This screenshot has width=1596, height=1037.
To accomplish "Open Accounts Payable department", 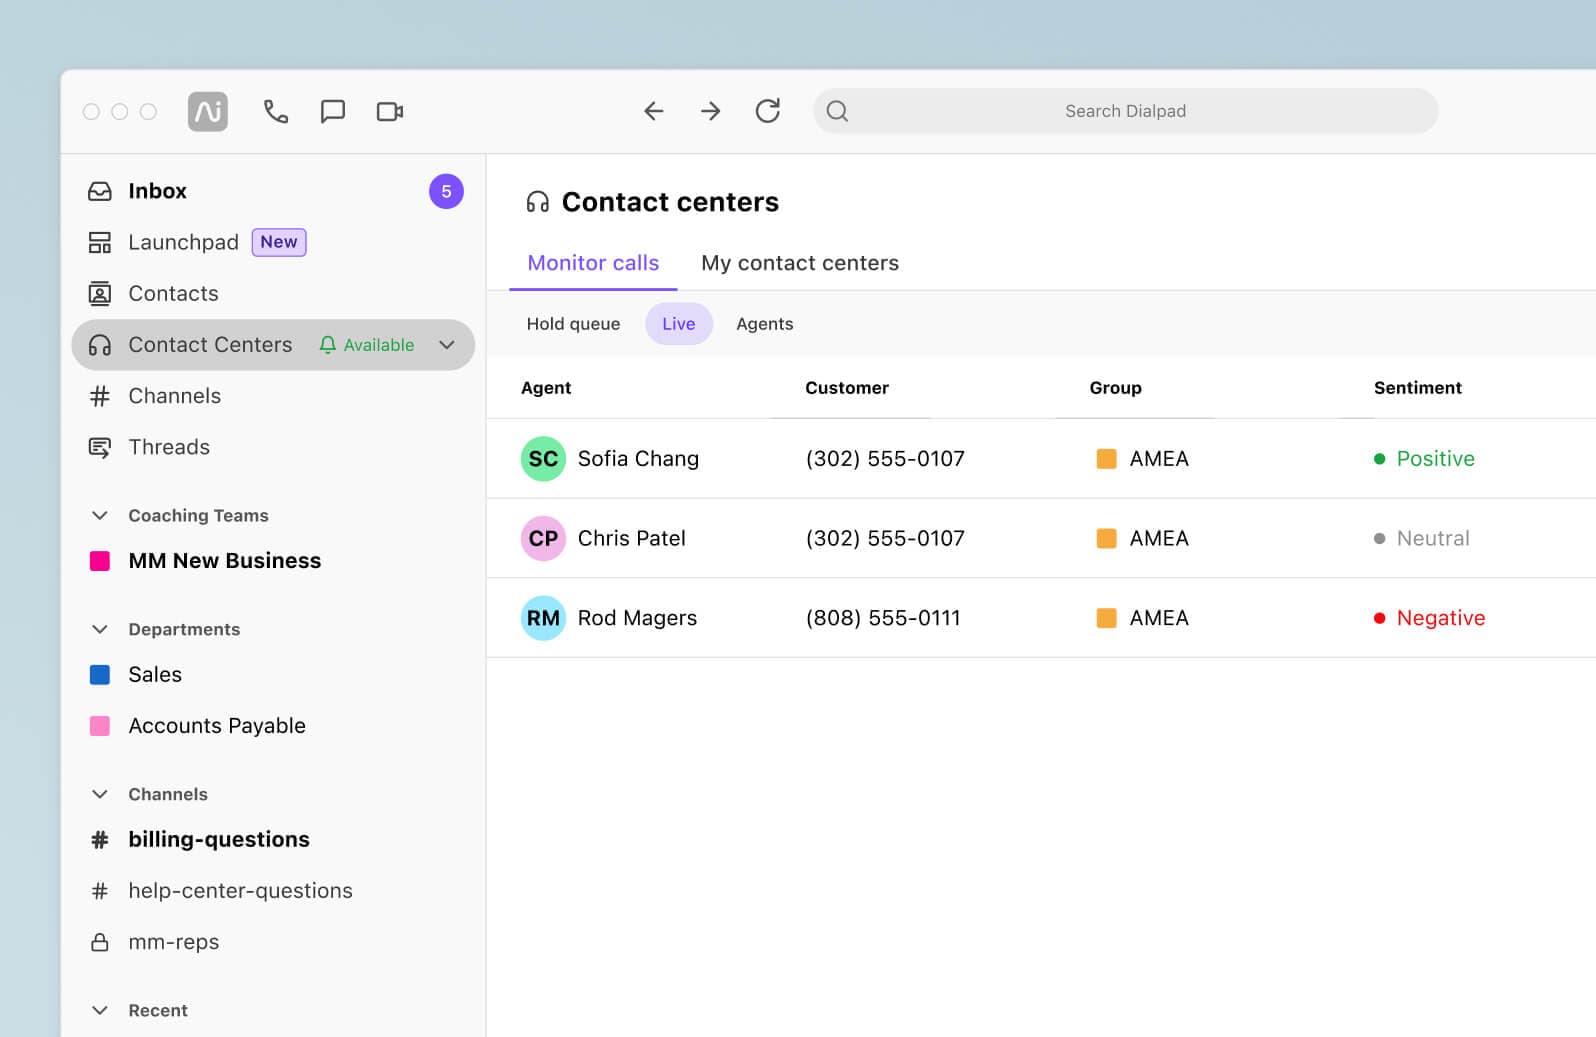I will pos(217,726).
